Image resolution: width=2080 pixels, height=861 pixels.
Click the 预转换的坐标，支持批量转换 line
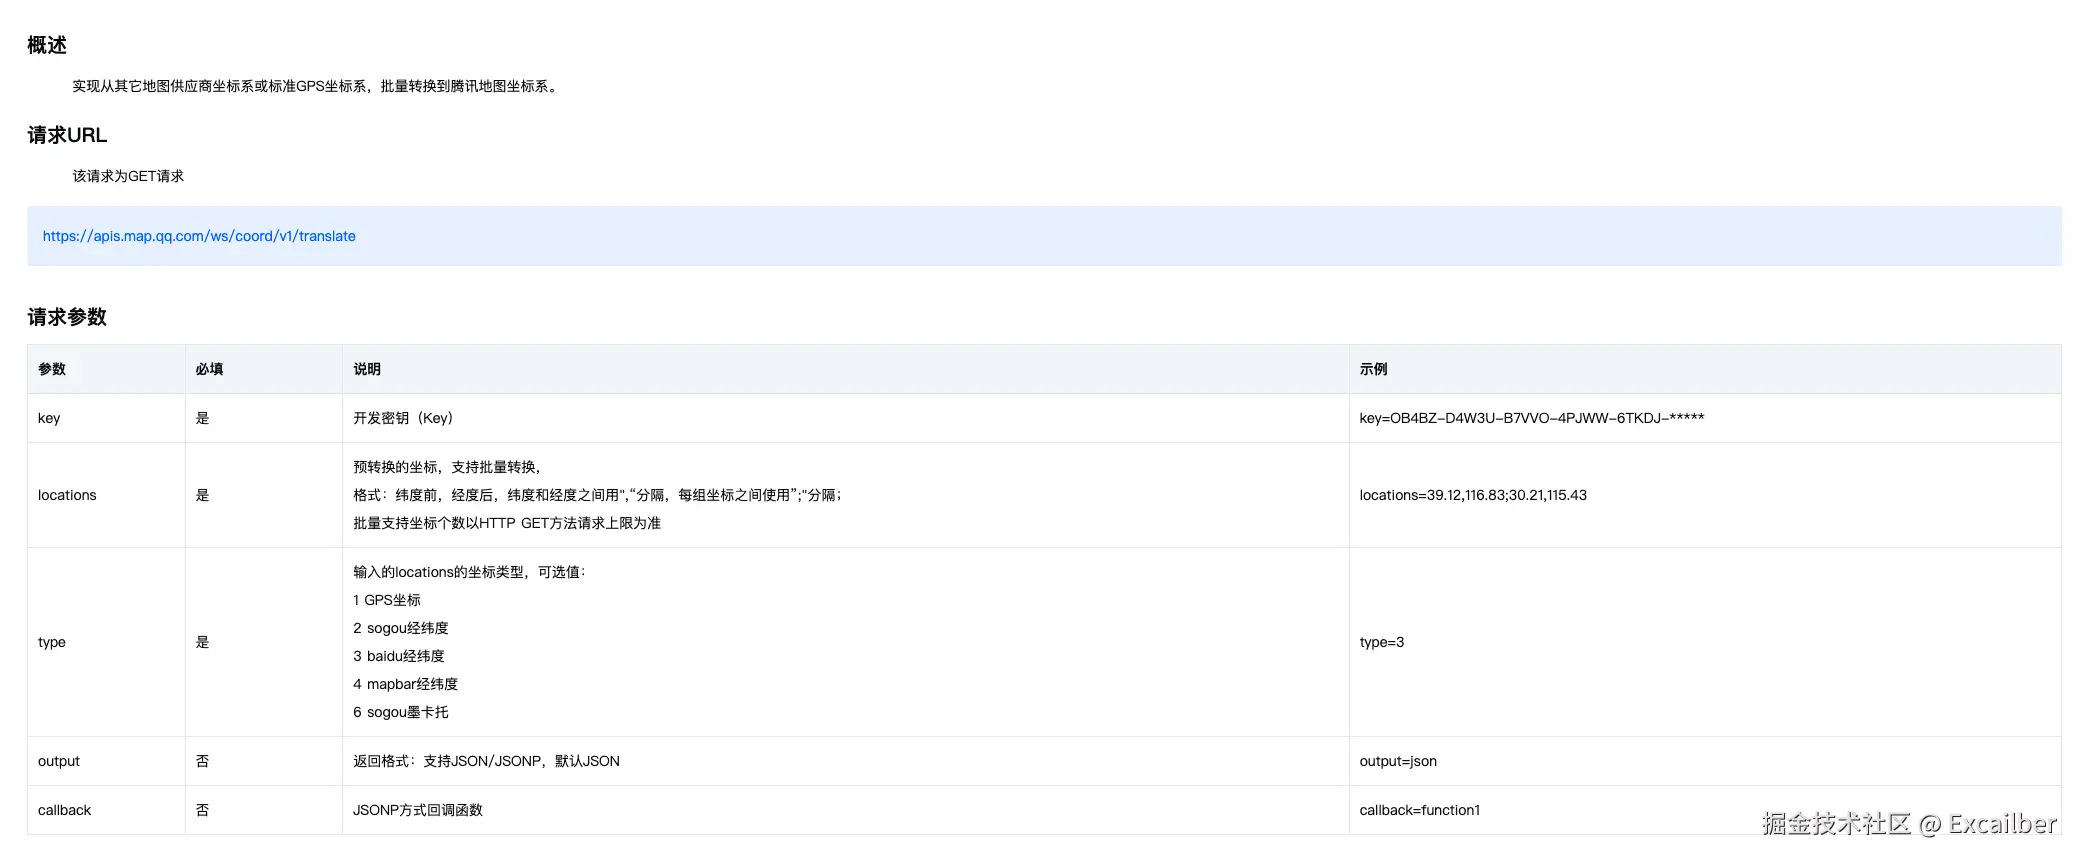[x=447, y=467]
